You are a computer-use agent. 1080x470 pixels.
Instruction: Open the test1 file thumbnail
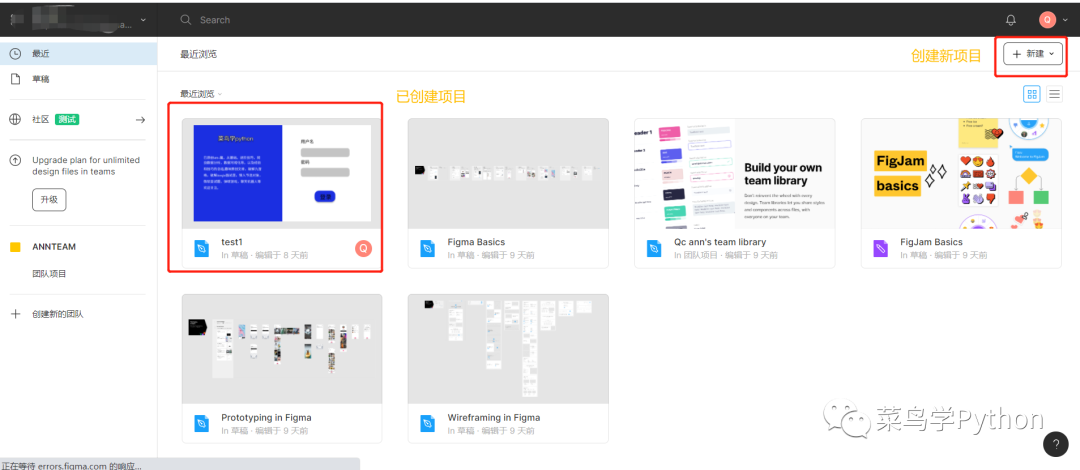pyautogui.click(x=282, y=174)
